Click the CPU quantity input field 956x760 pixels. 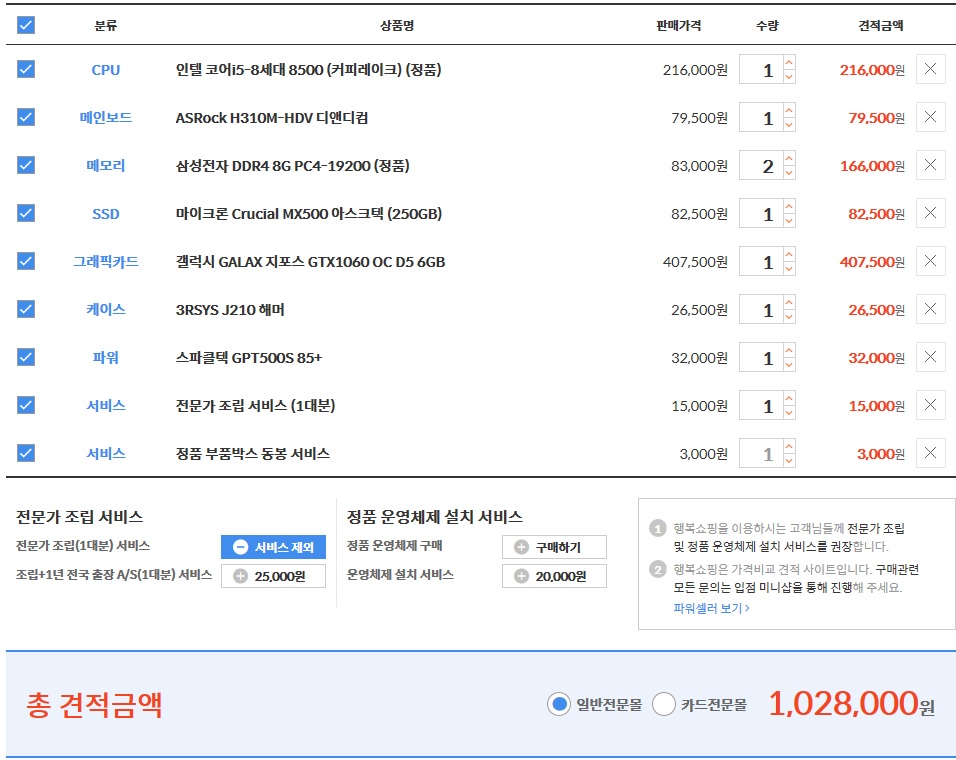point(761,69)
